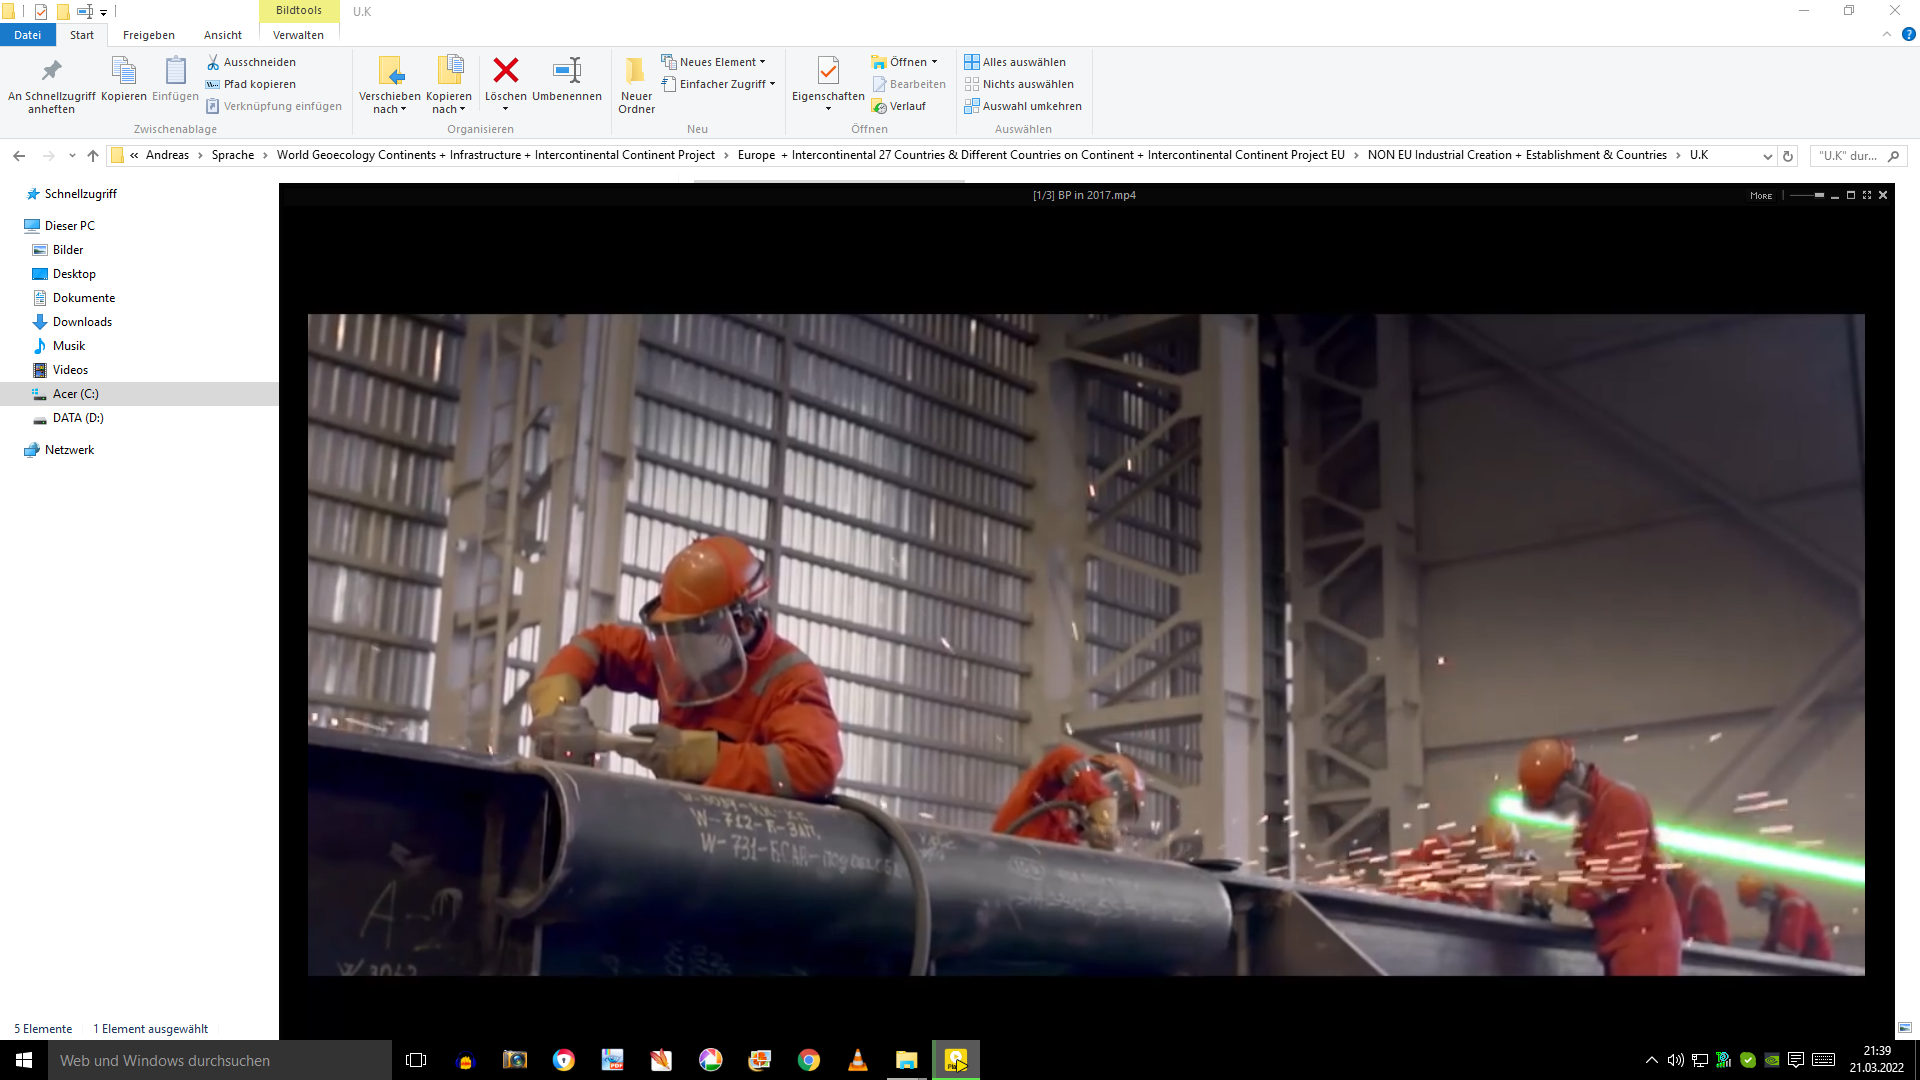Click the Windows search box
The width and height of the screenshot is (1920, 1080).
pos(220,1060)
